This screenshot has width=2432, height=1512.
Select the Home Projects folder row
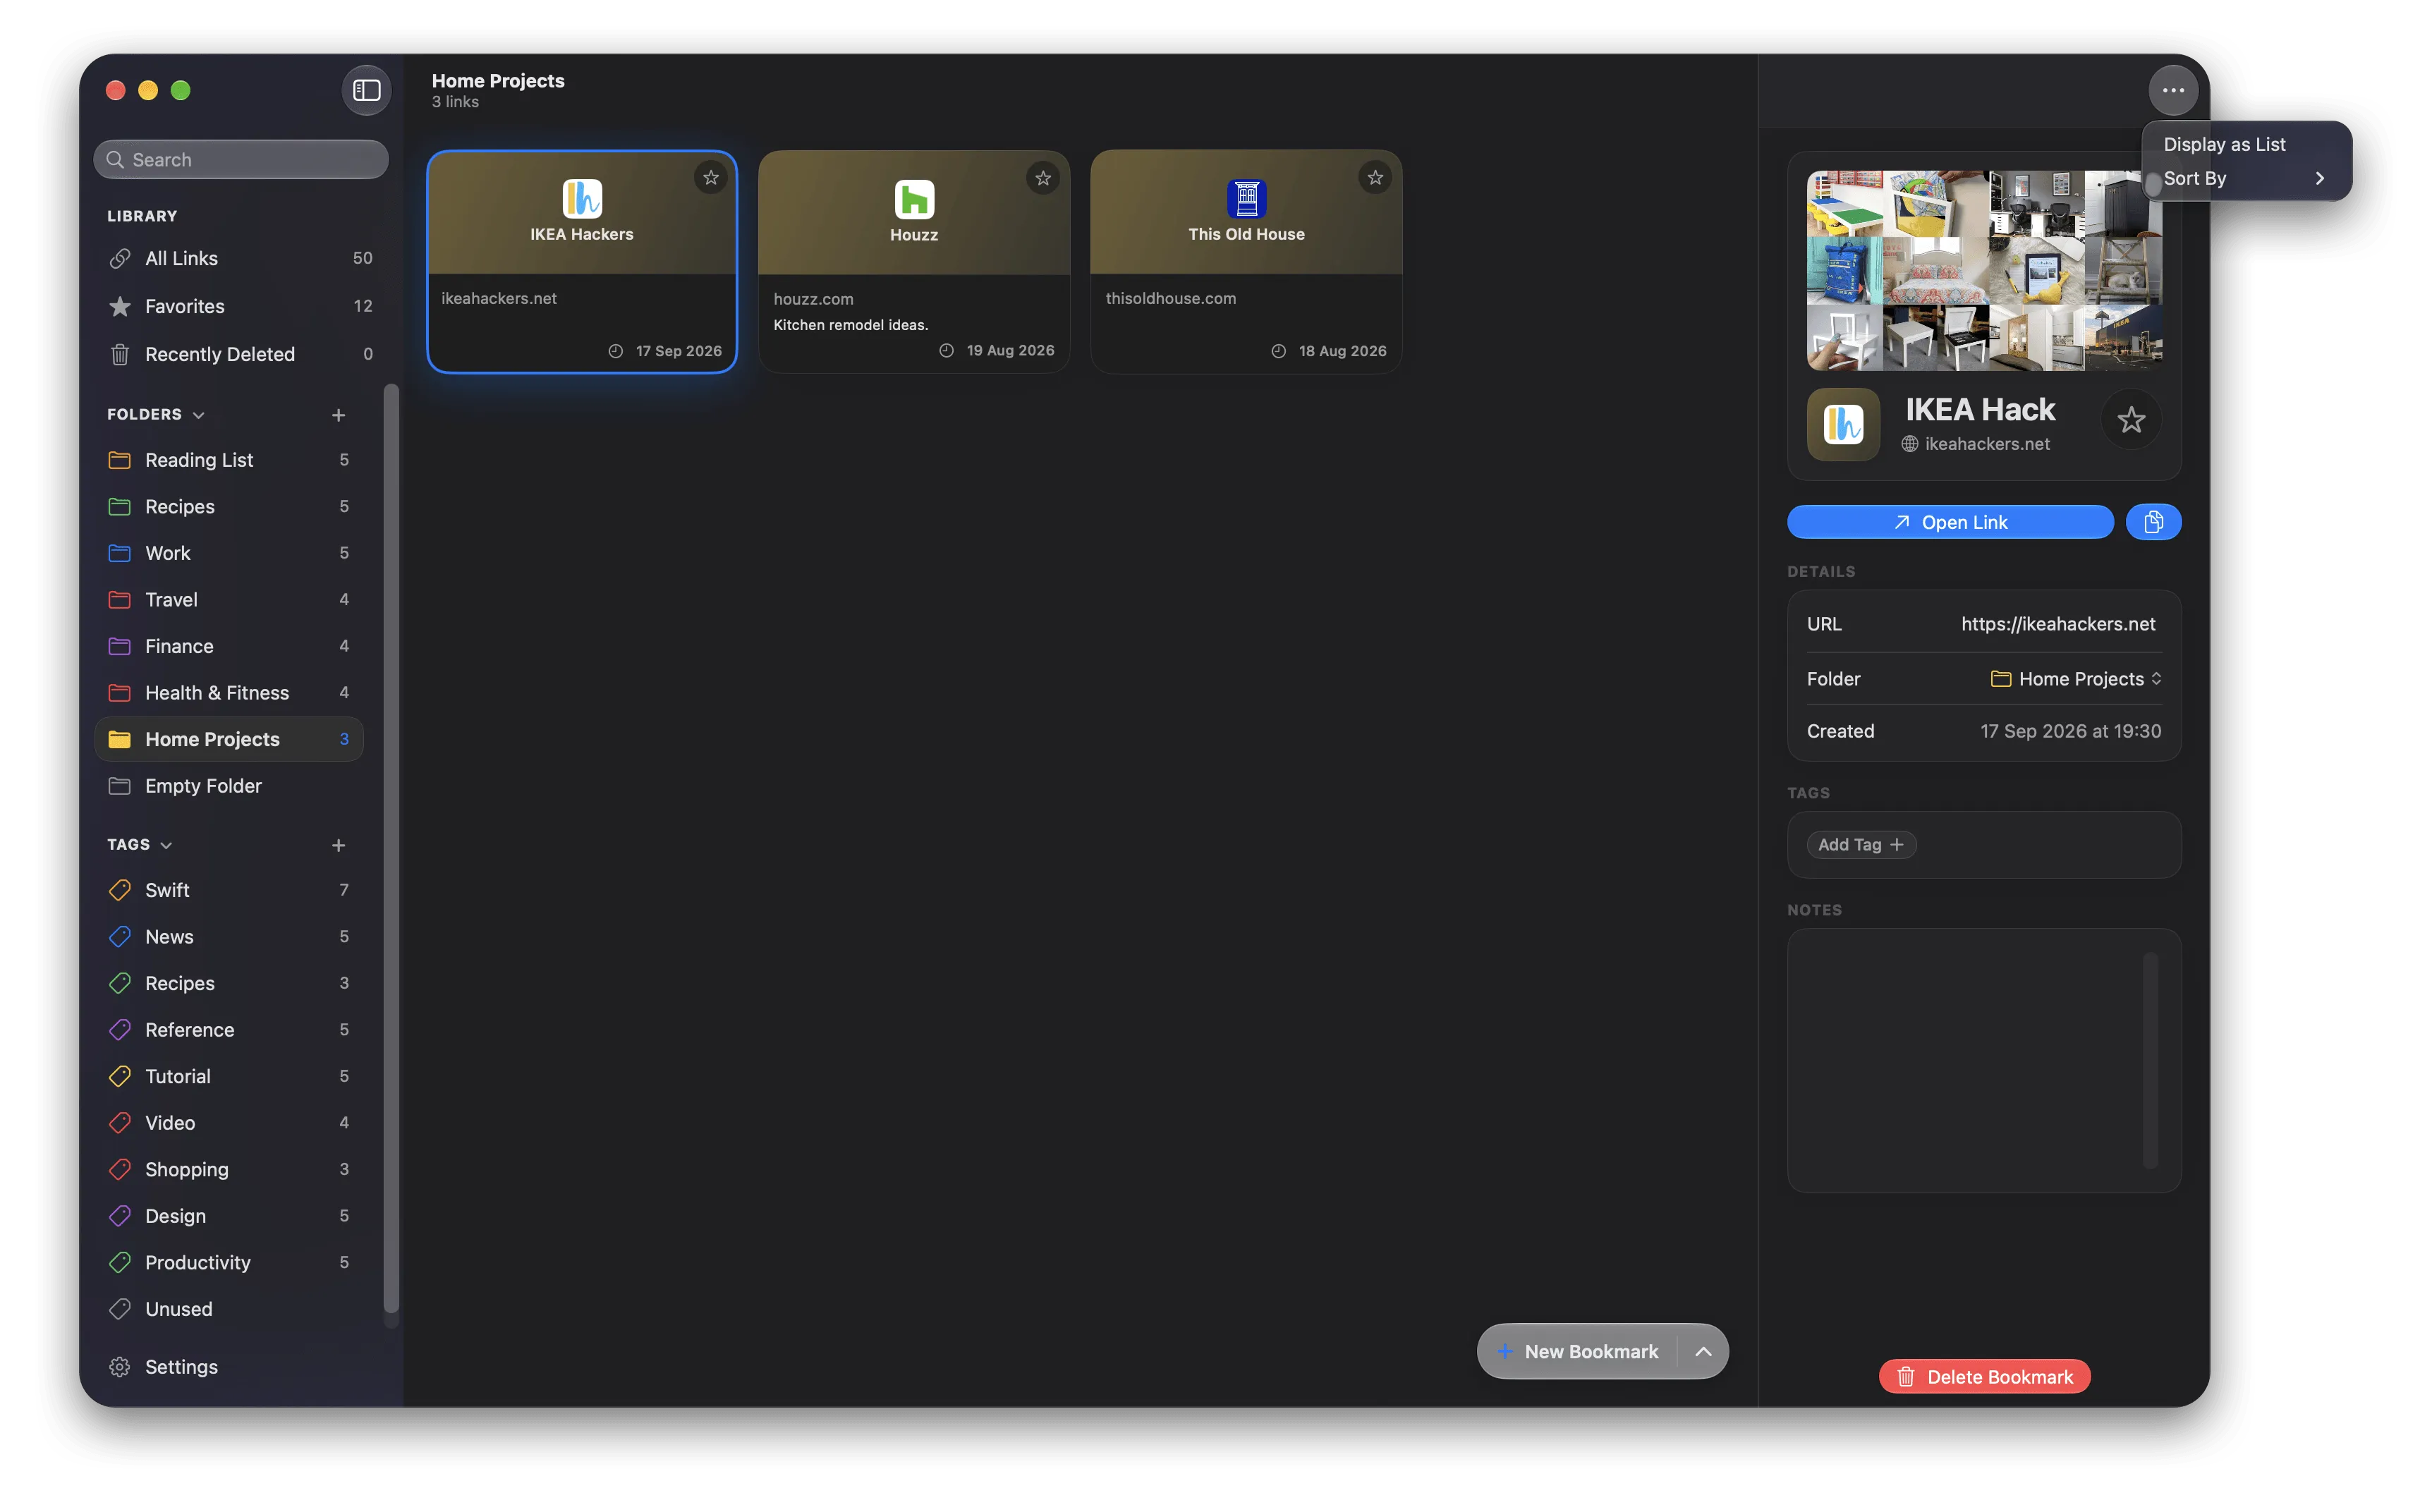[x=229, y=739]
